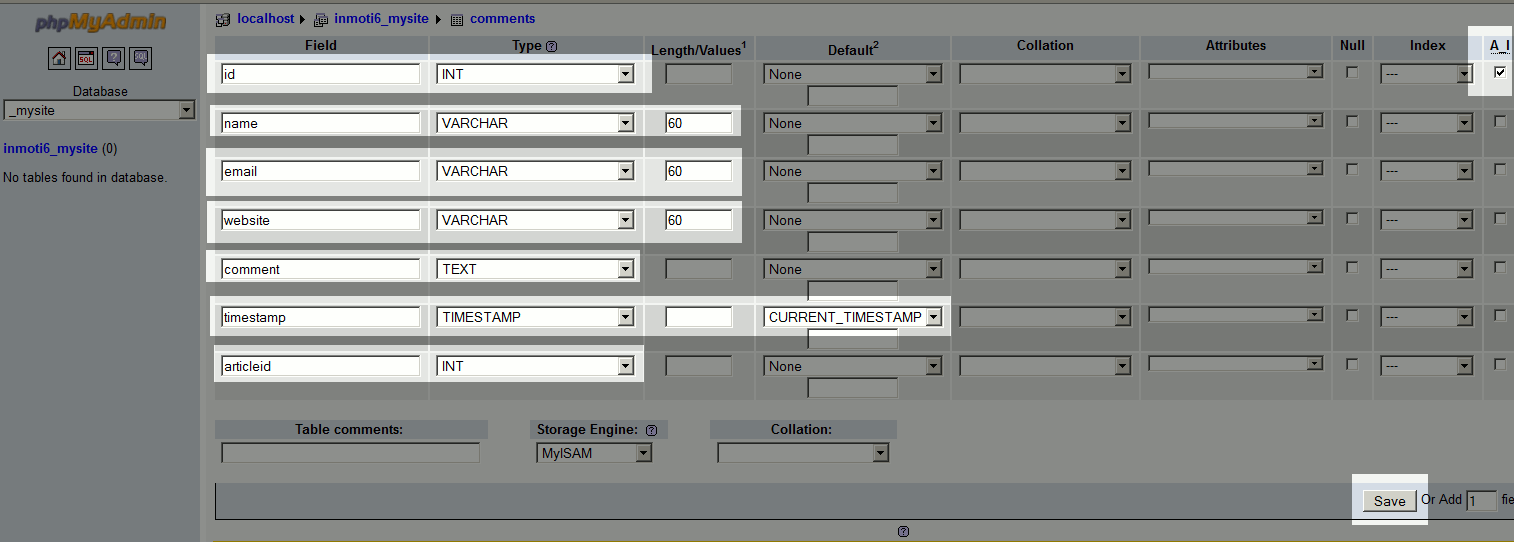Click the Table comments input field
Screen dimensions: 1514x542
point(350,453)
